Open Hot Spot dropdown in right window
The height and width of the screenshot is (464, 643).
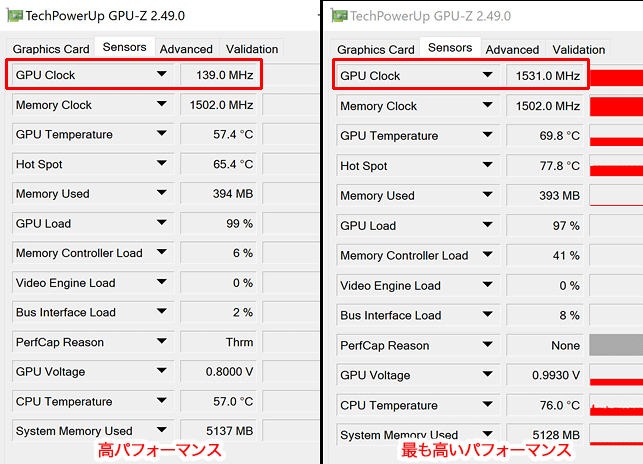[x=488, y=165]
